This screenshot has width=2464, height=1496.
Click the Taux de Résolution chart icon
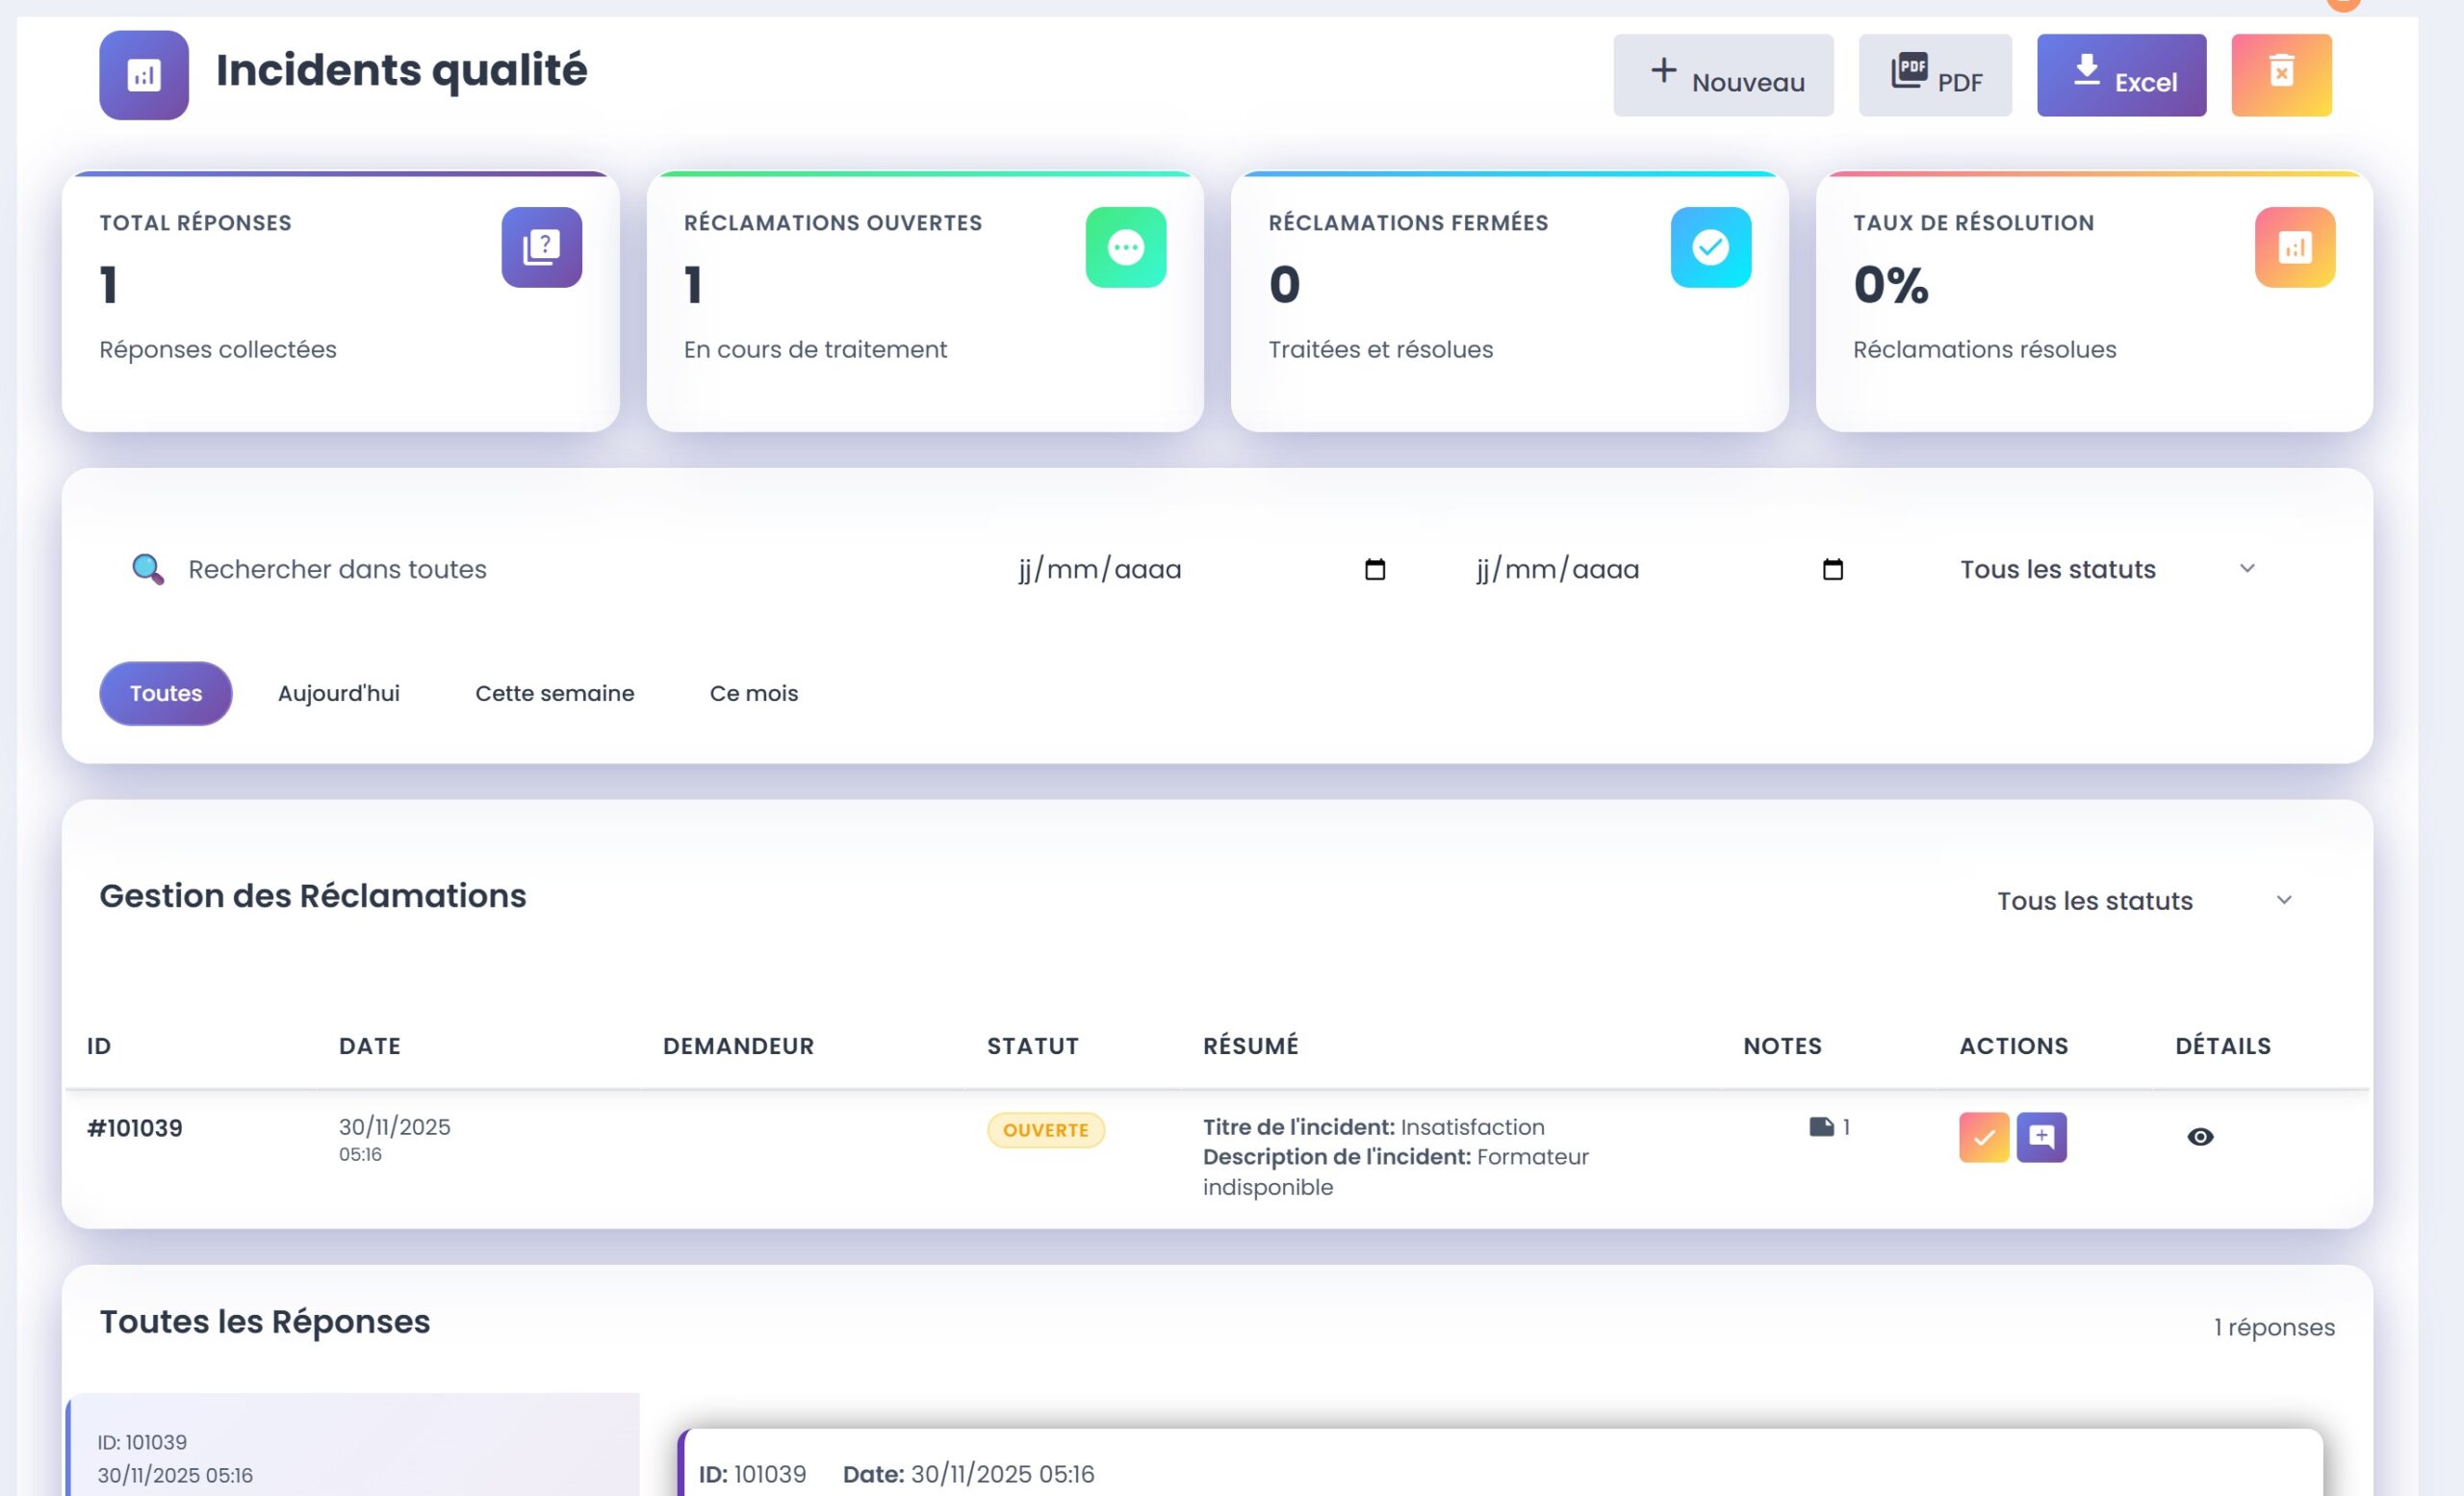click(x=2294, y=247)
